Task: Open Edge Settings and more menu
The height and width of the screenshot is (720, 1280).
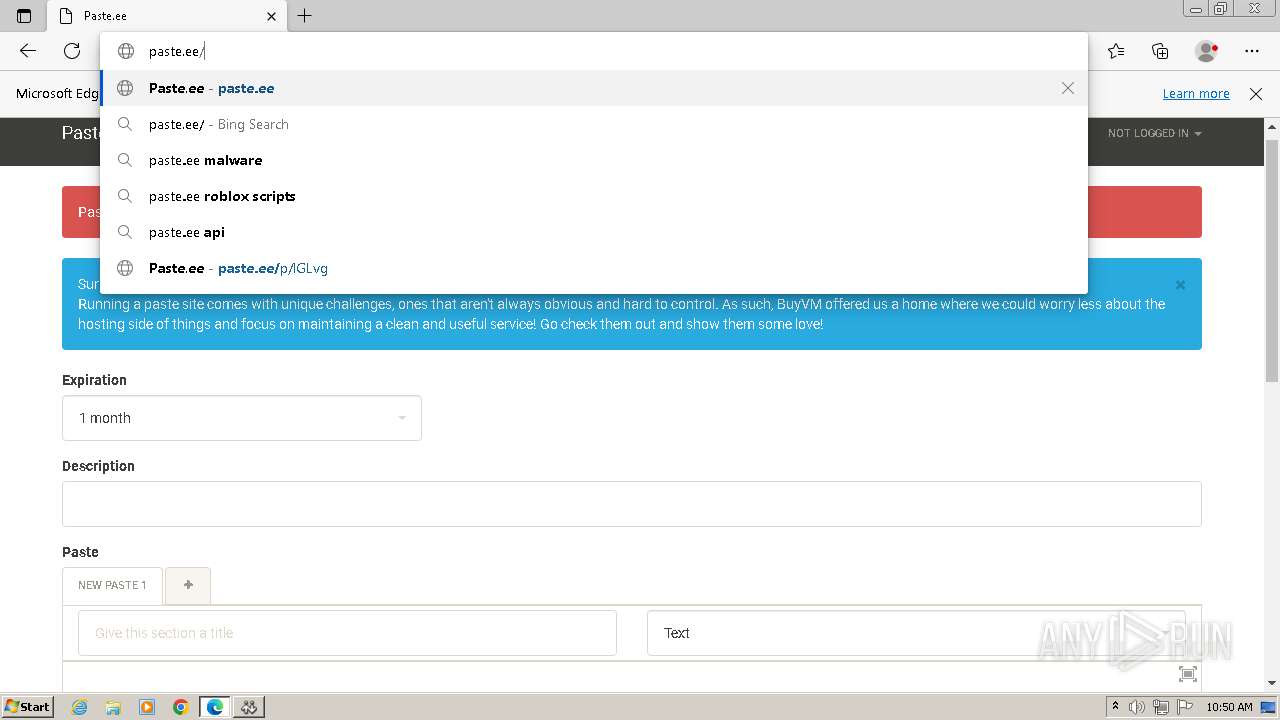Action: pyautogui.click(x=1252, y=51)
